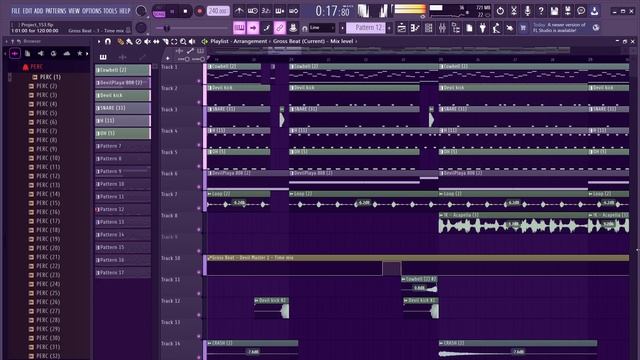The height and width of the screenshot is (360, 640).
Task: Select the browser starred favorites tab
Action: pyautogui.click(x=80, y=53)
